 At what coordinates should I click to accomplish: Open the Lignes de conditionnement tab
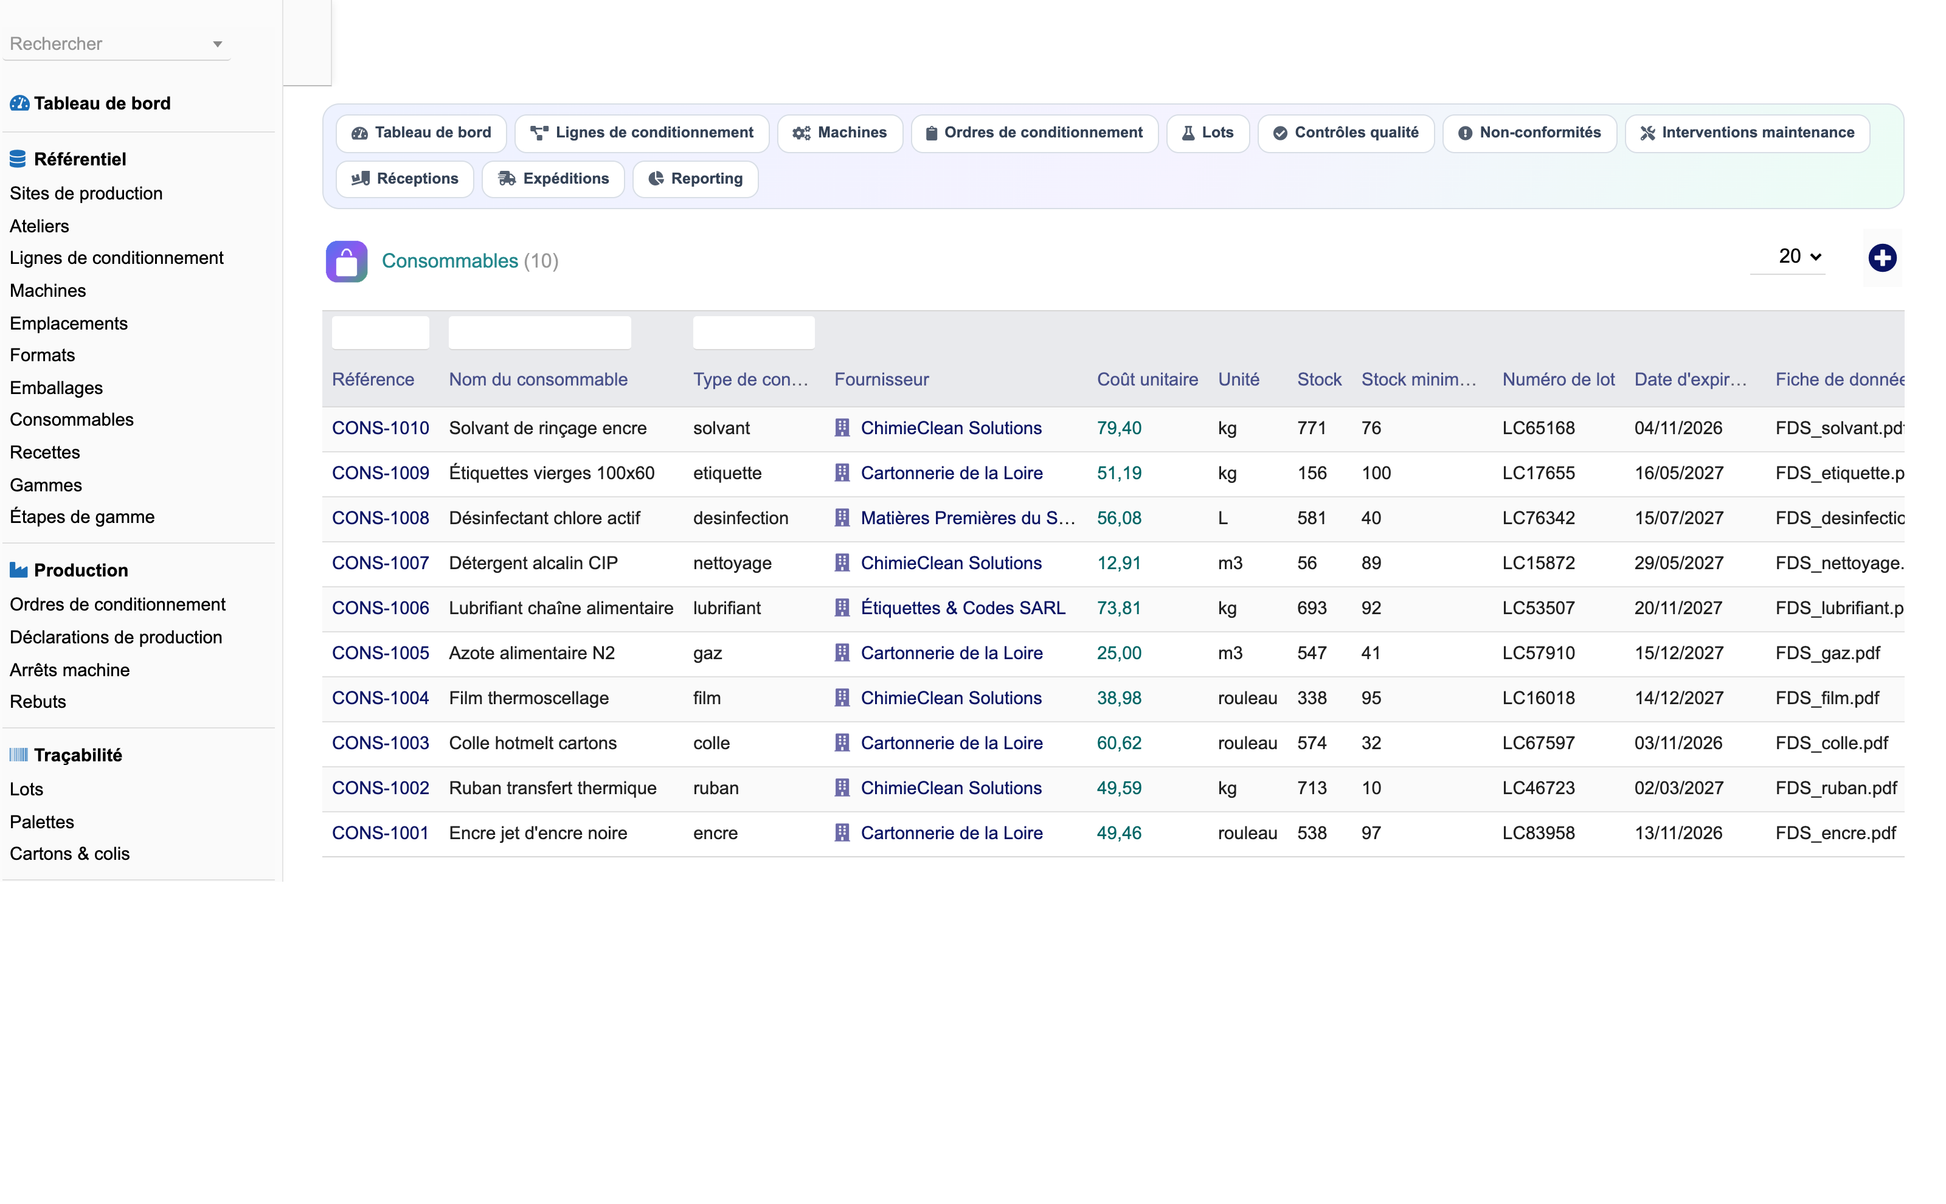641,133
